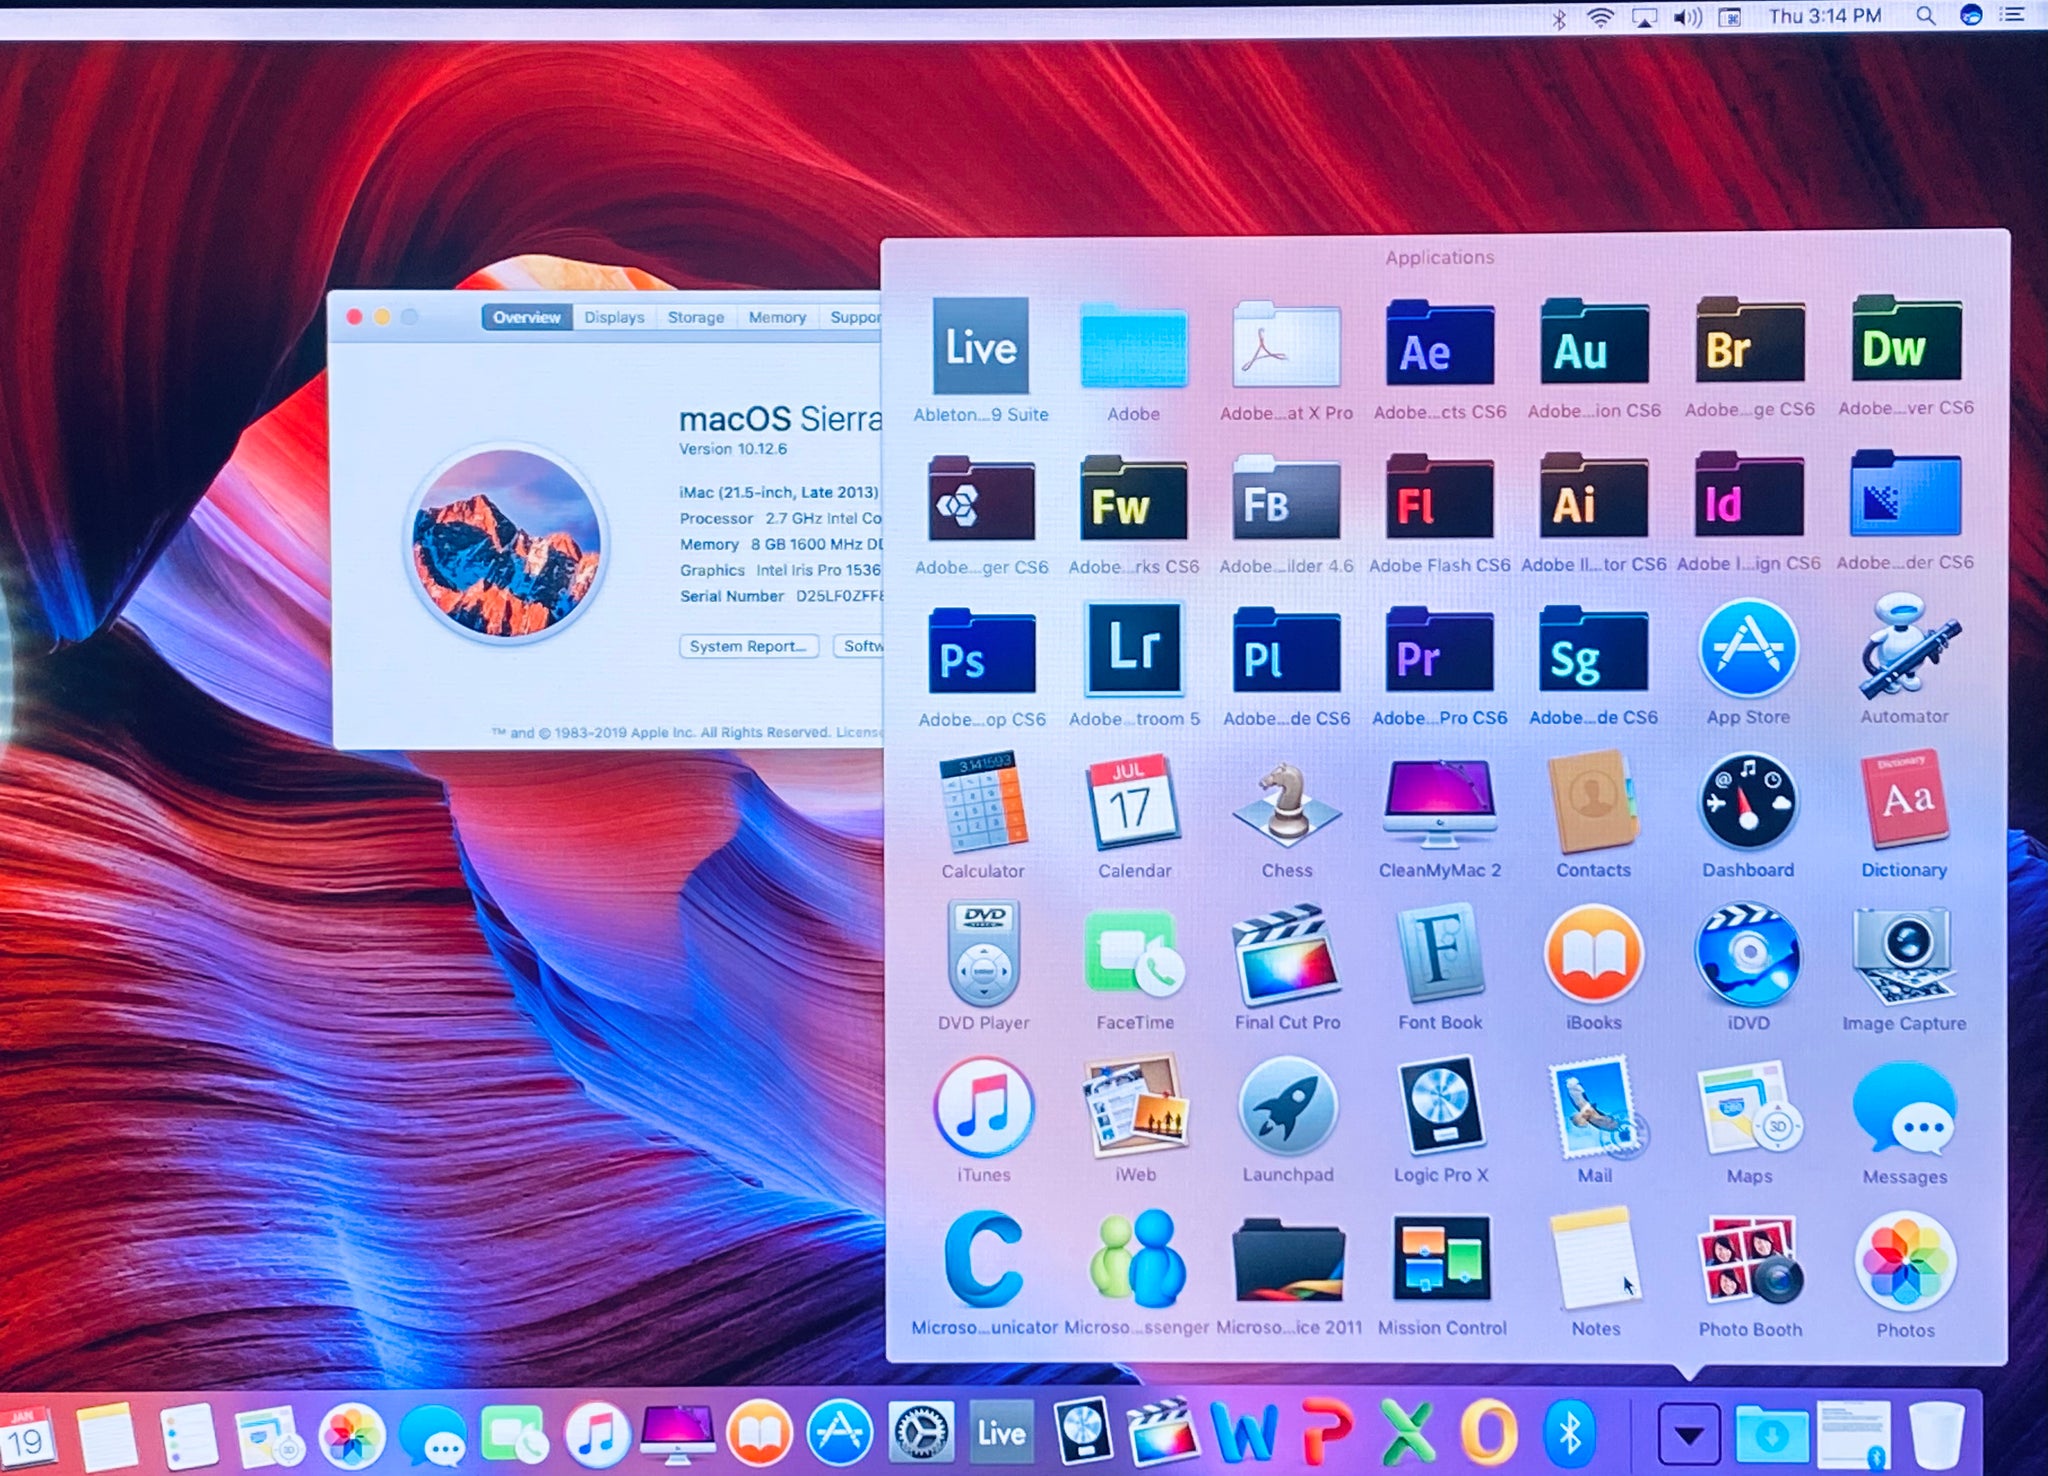The height and width of the screenshot is (1476, 2048).
Task: Open Maps from Applications stack
Action: (1749, 1108)
